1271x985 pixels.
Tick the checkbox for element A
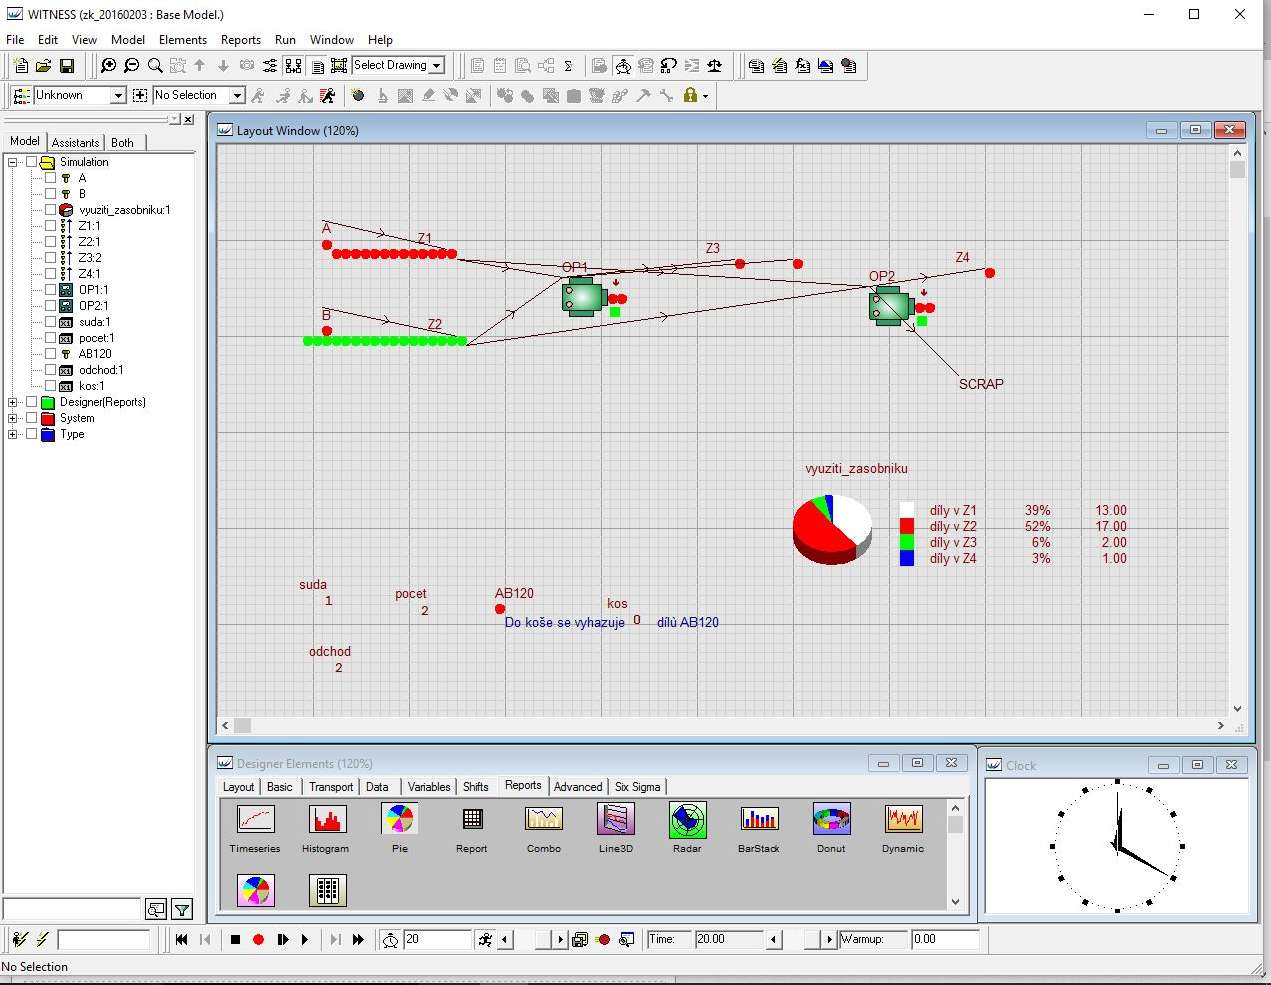coord(50,178)
